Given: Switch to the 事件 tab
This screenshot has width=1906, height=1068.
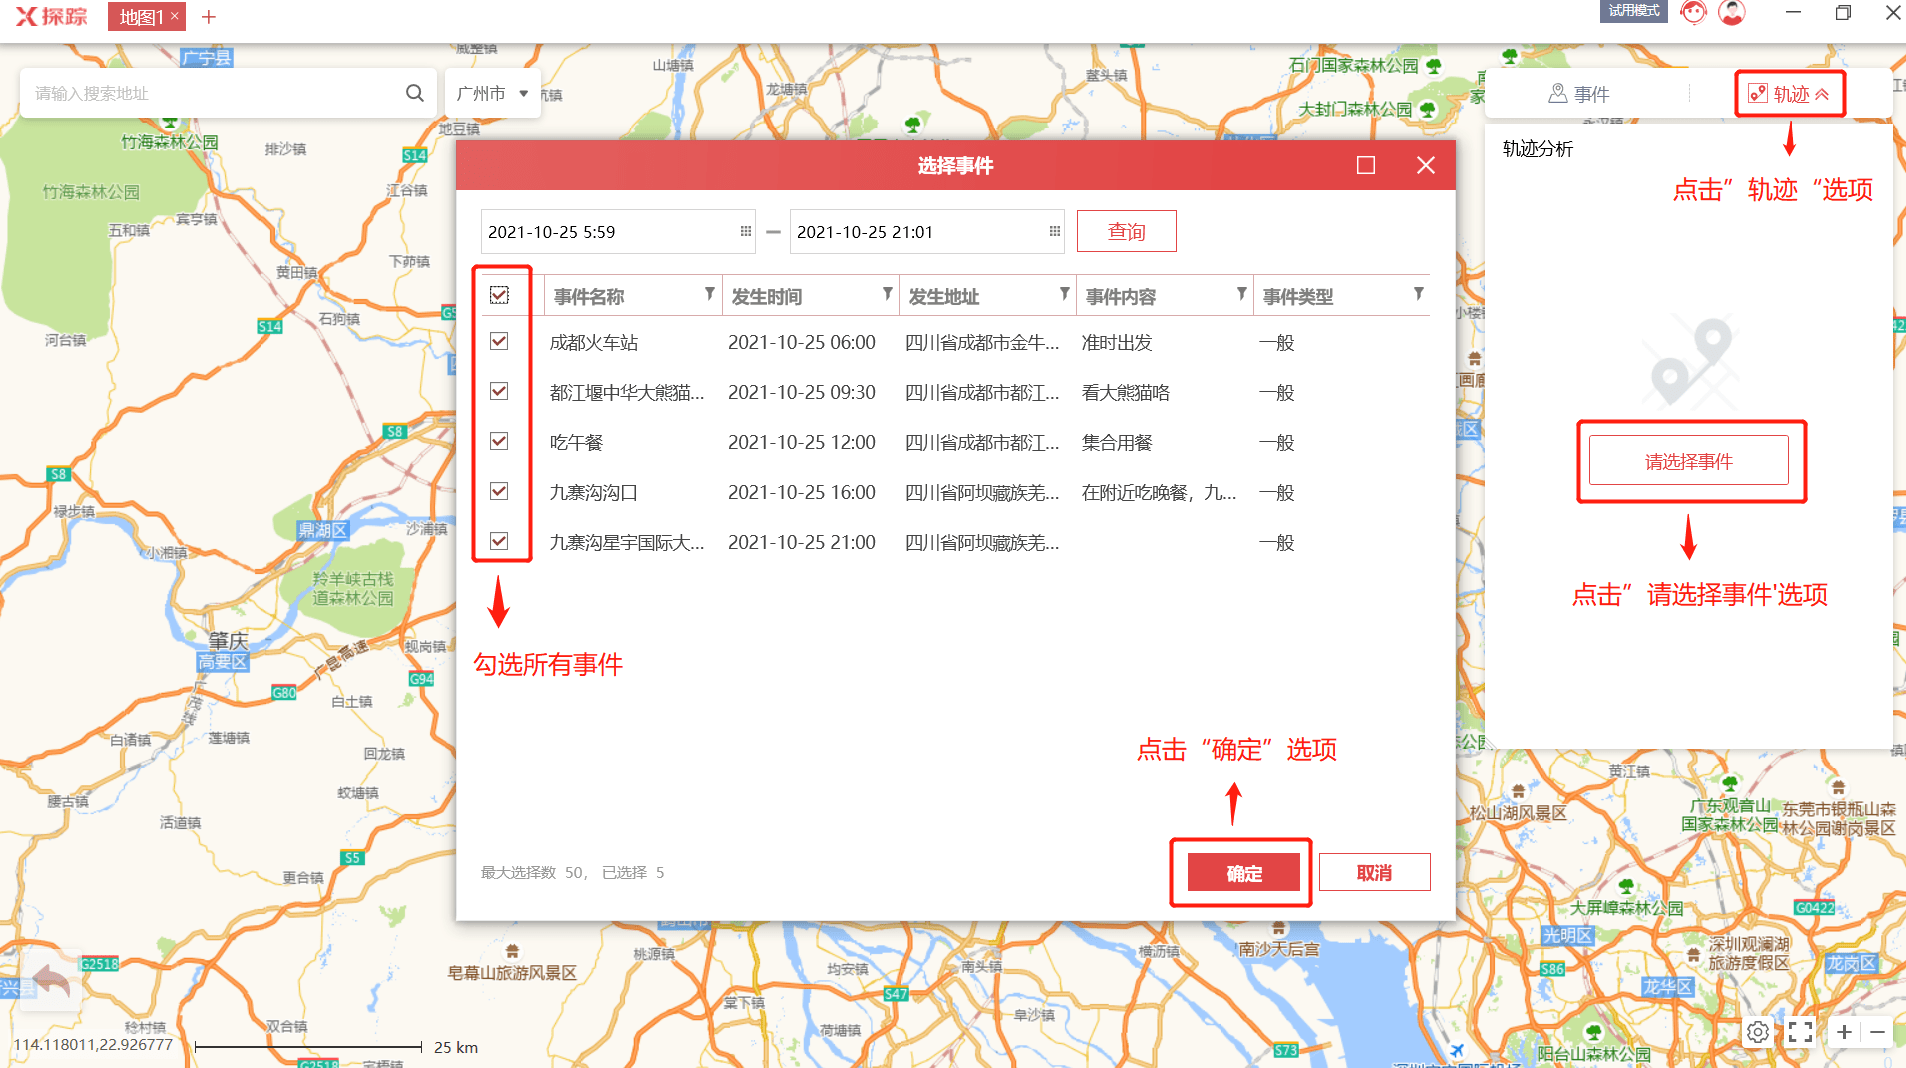Looking at the screenshot, I should click(1580, 94).
